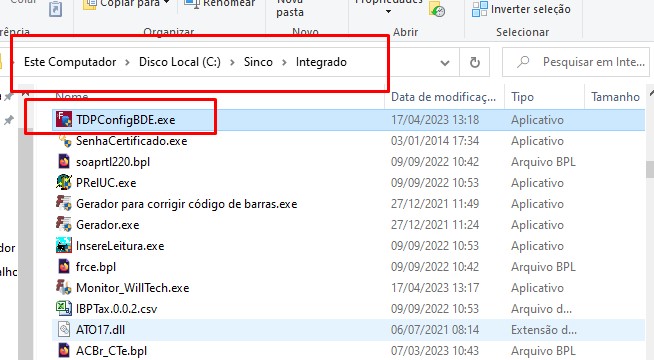Click the Gerador.exe file icon
654x360 pixels.
tap(64, 224)
